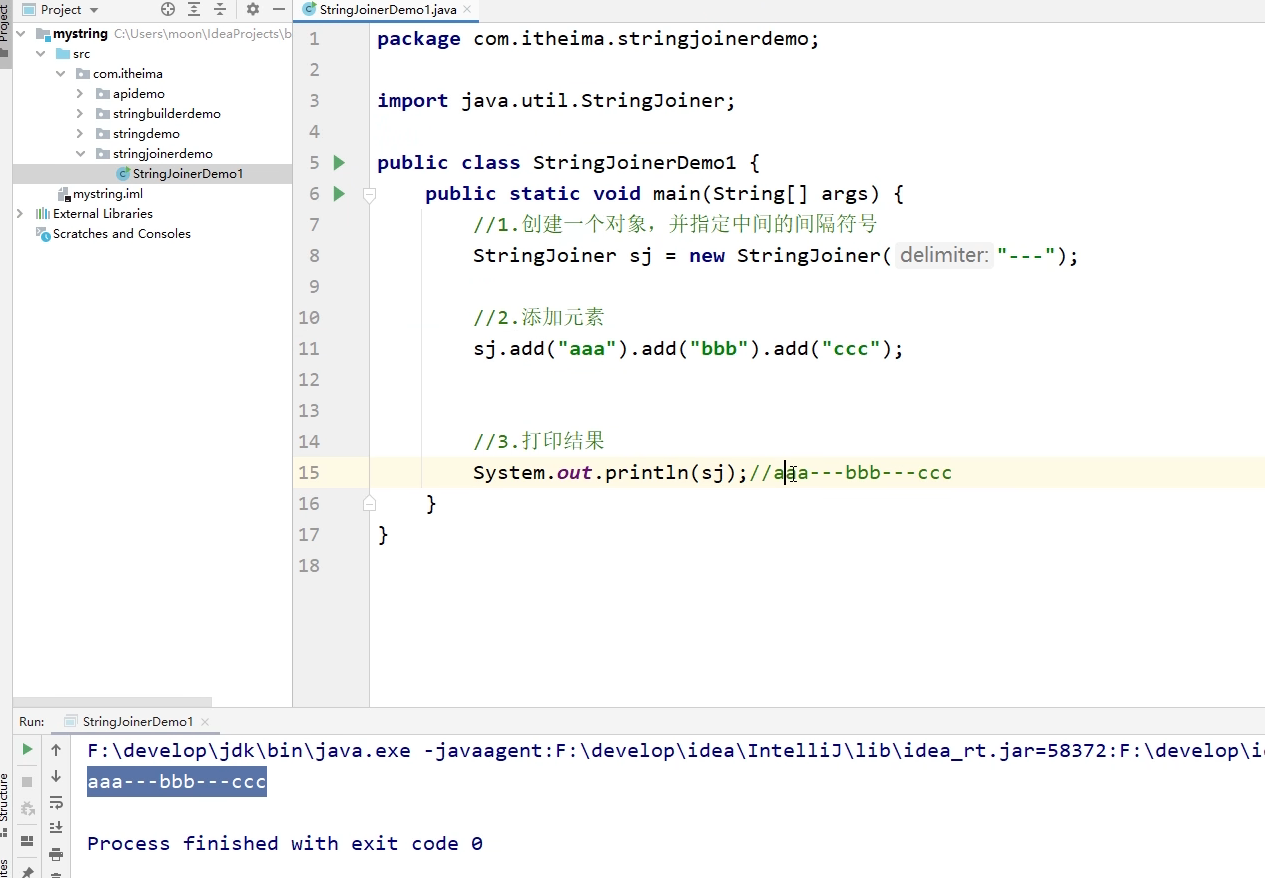Expand the apidemo package

(80, 94)
